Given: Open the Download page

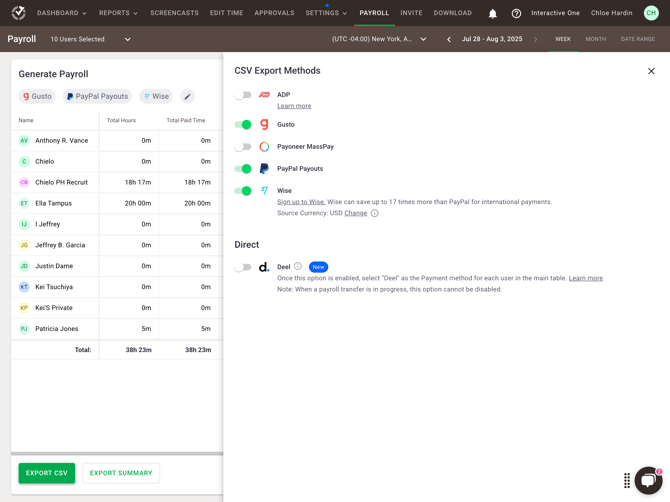Looking at the screenshot, I should (x=453, y=13).
